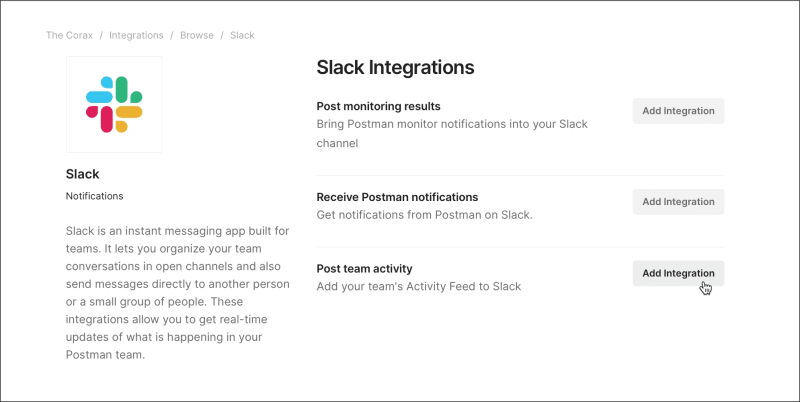Click the Post team activity title

click(x=364, y=269)
